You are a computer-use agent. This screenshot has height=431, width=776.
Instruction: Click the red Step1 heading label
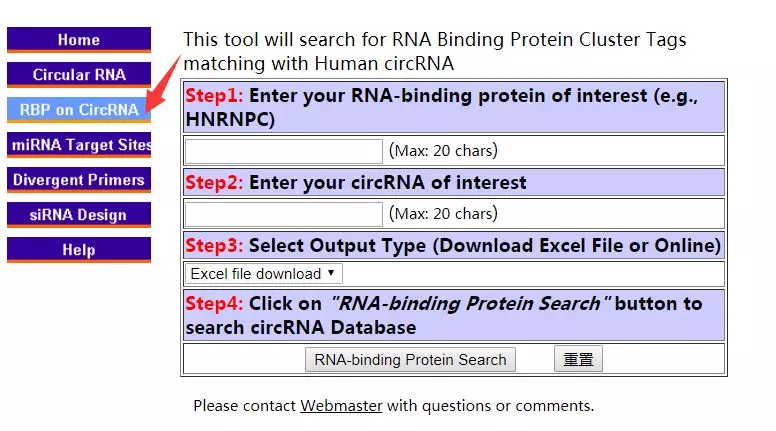214,96
